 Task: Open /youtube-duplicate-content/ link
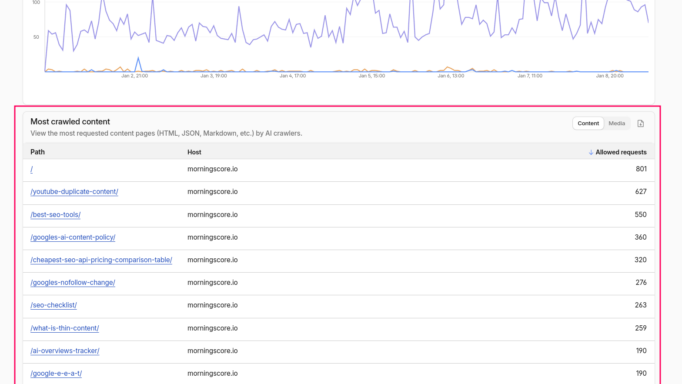coord(74,192)
